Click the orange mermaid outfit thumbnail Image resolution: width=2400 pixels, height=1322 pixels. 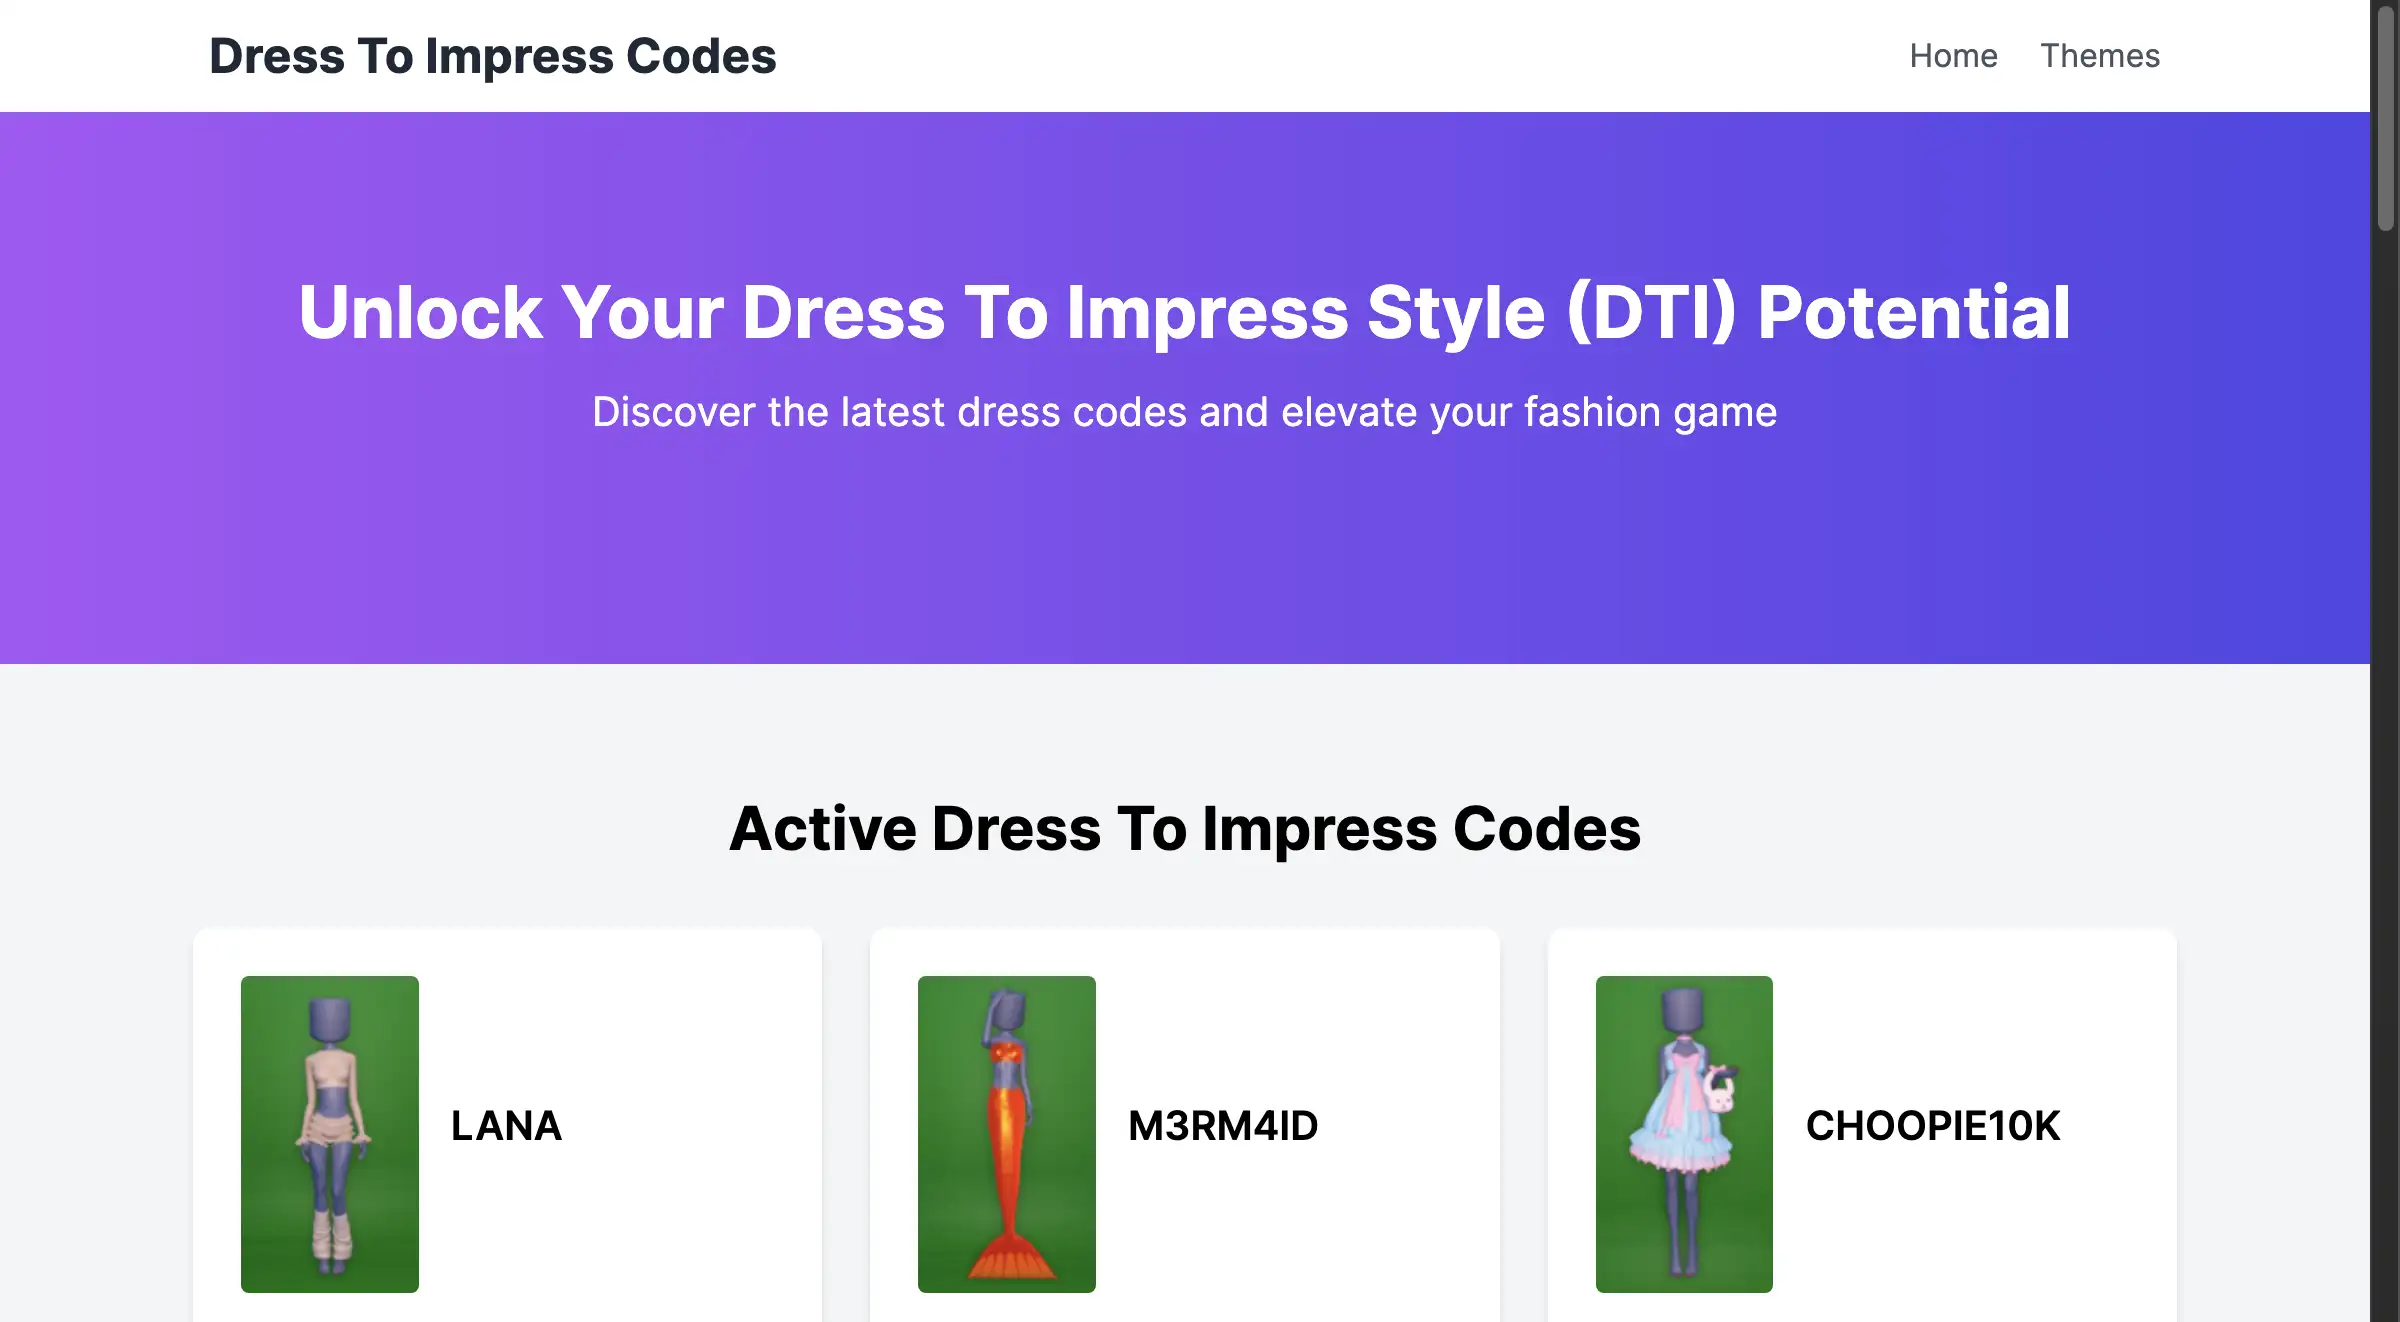pos(1006,1133)
